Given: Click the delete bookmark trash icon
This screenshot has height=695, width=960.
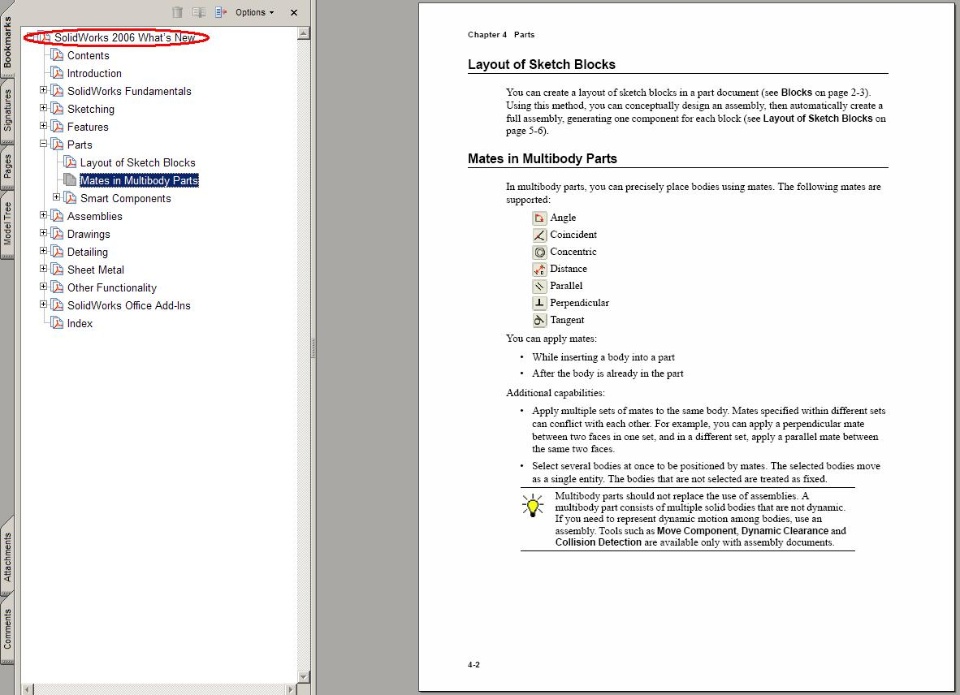Looking at the screenshot, I should click(178, 12).
